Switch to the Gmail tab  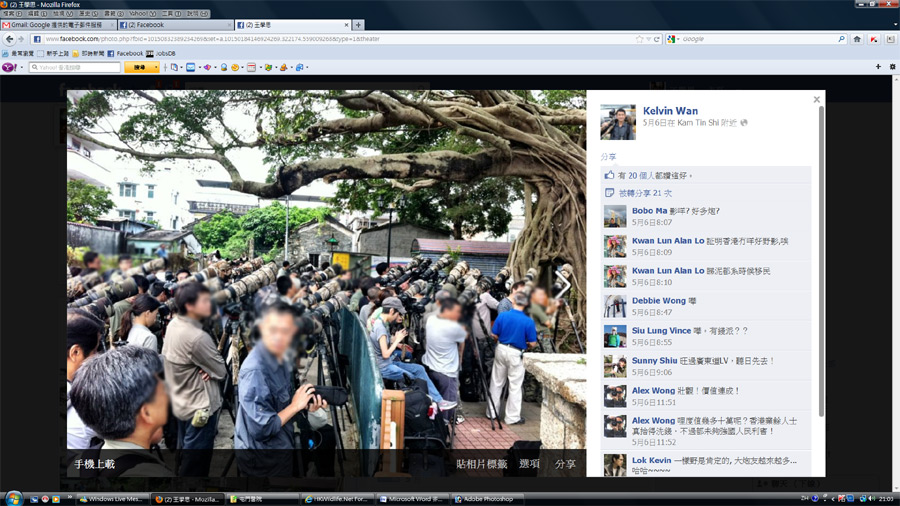[x=58, y=25]
